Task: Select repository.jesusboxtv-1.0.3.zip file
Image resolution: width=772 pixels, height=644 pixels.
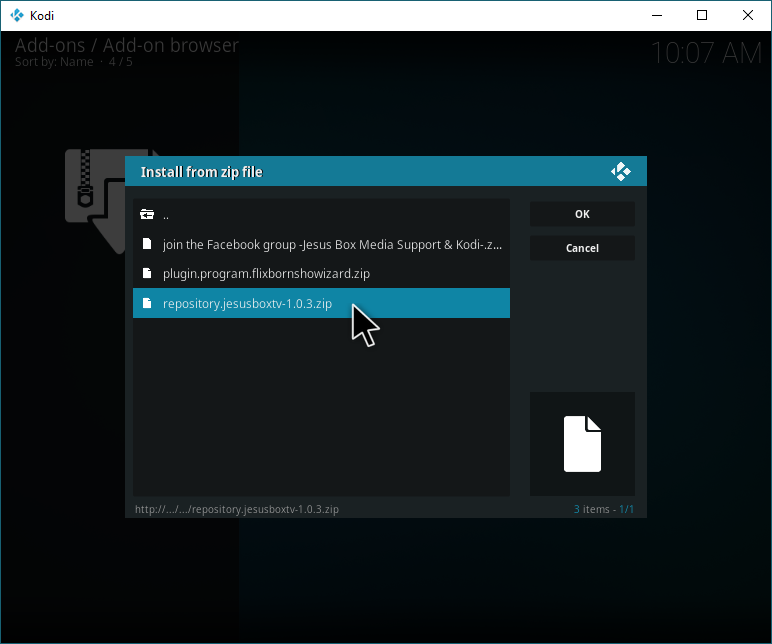Action: tap(321, 303)
